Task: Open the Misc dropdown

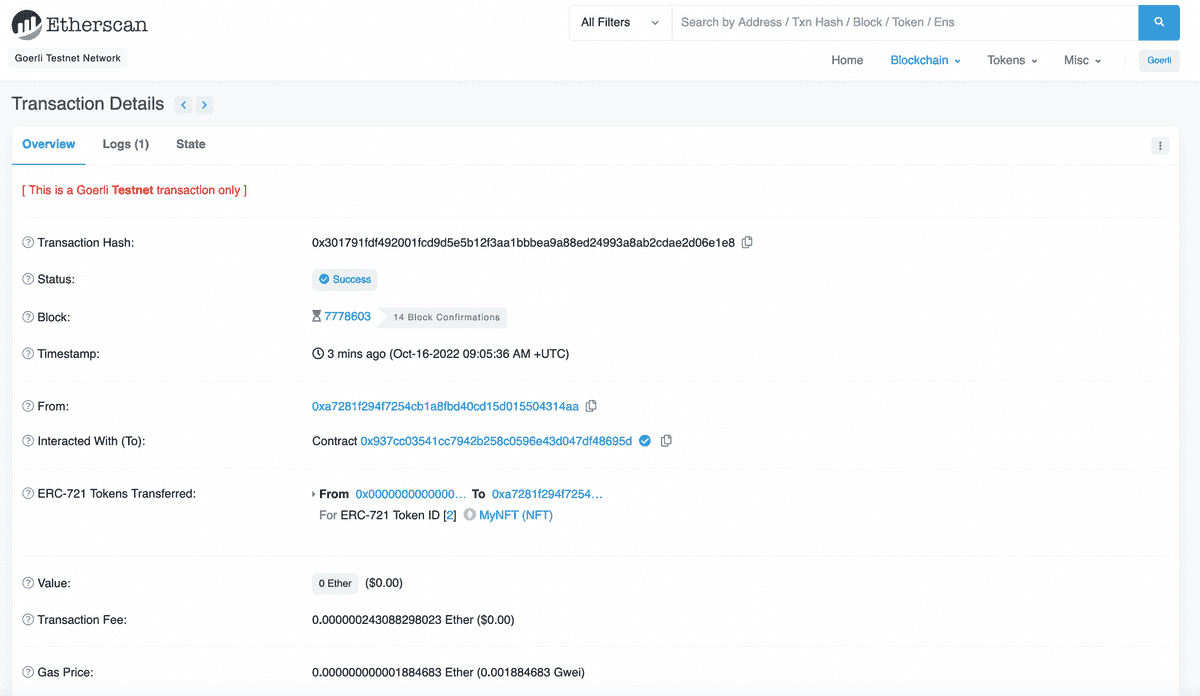Action: [x=1081, y=60]
